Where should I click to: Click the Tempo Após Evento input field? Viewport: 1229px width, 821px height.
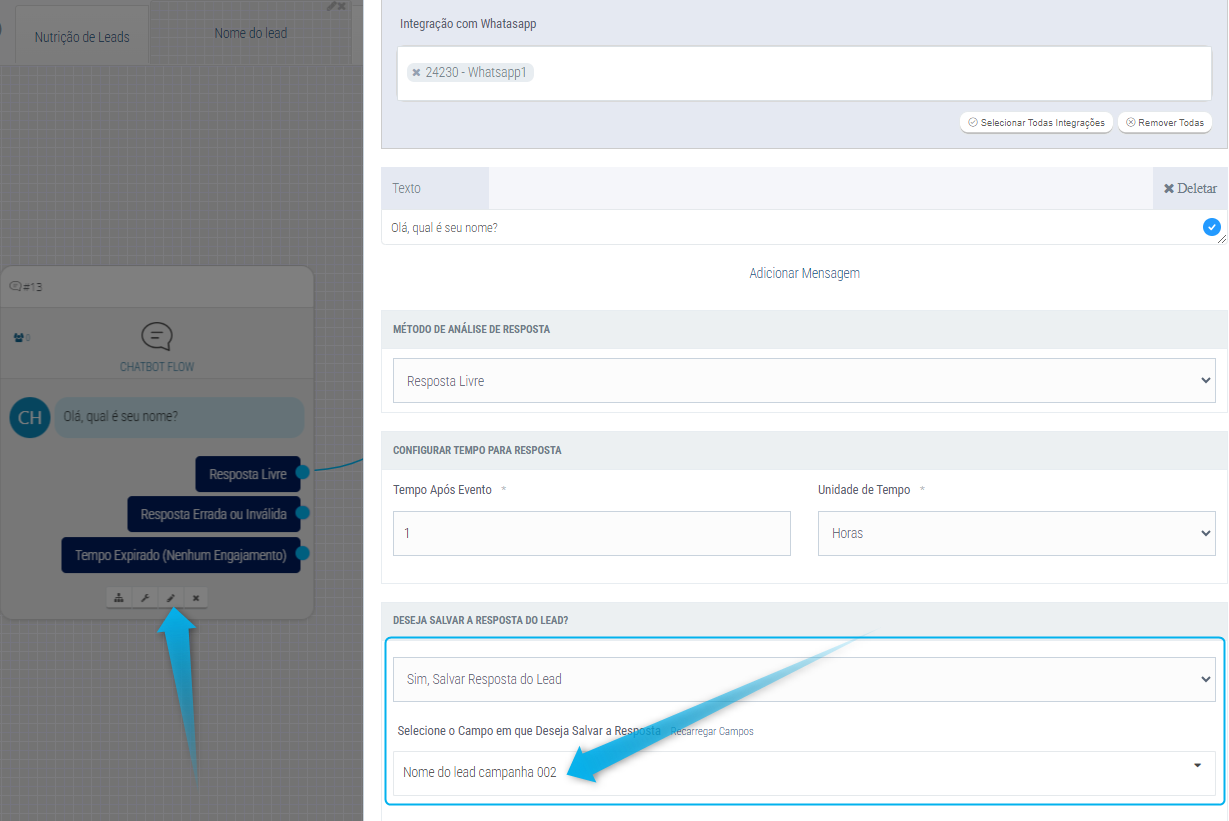click(x=591, y=534)
